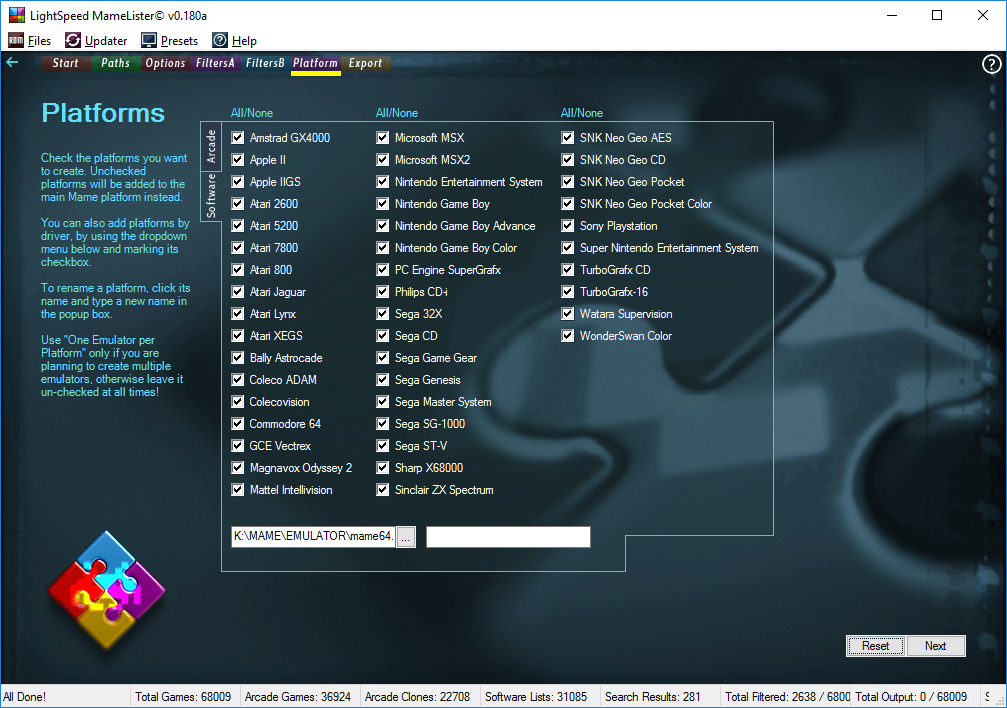
Task: Open the Presets menu
Action: pos(179,40)
